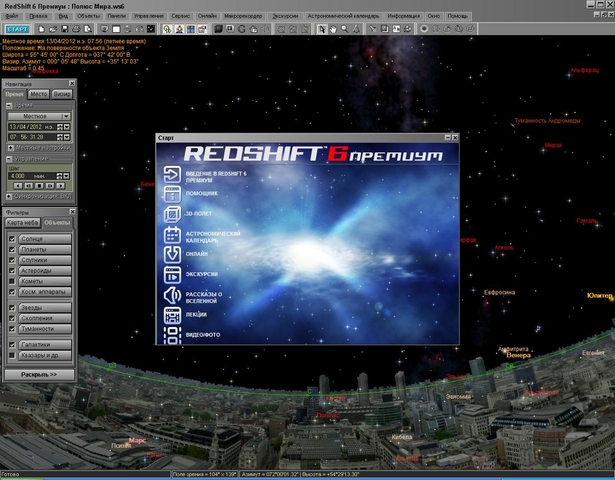Expand the Местные настройки section
The width and height of the screenshot is (615, 480).
point(9,147)
